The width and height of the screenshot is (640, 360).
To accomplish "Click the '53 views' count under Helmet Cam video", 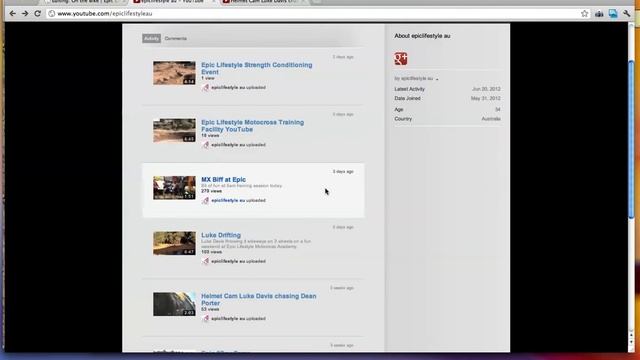I will (210, 309).
